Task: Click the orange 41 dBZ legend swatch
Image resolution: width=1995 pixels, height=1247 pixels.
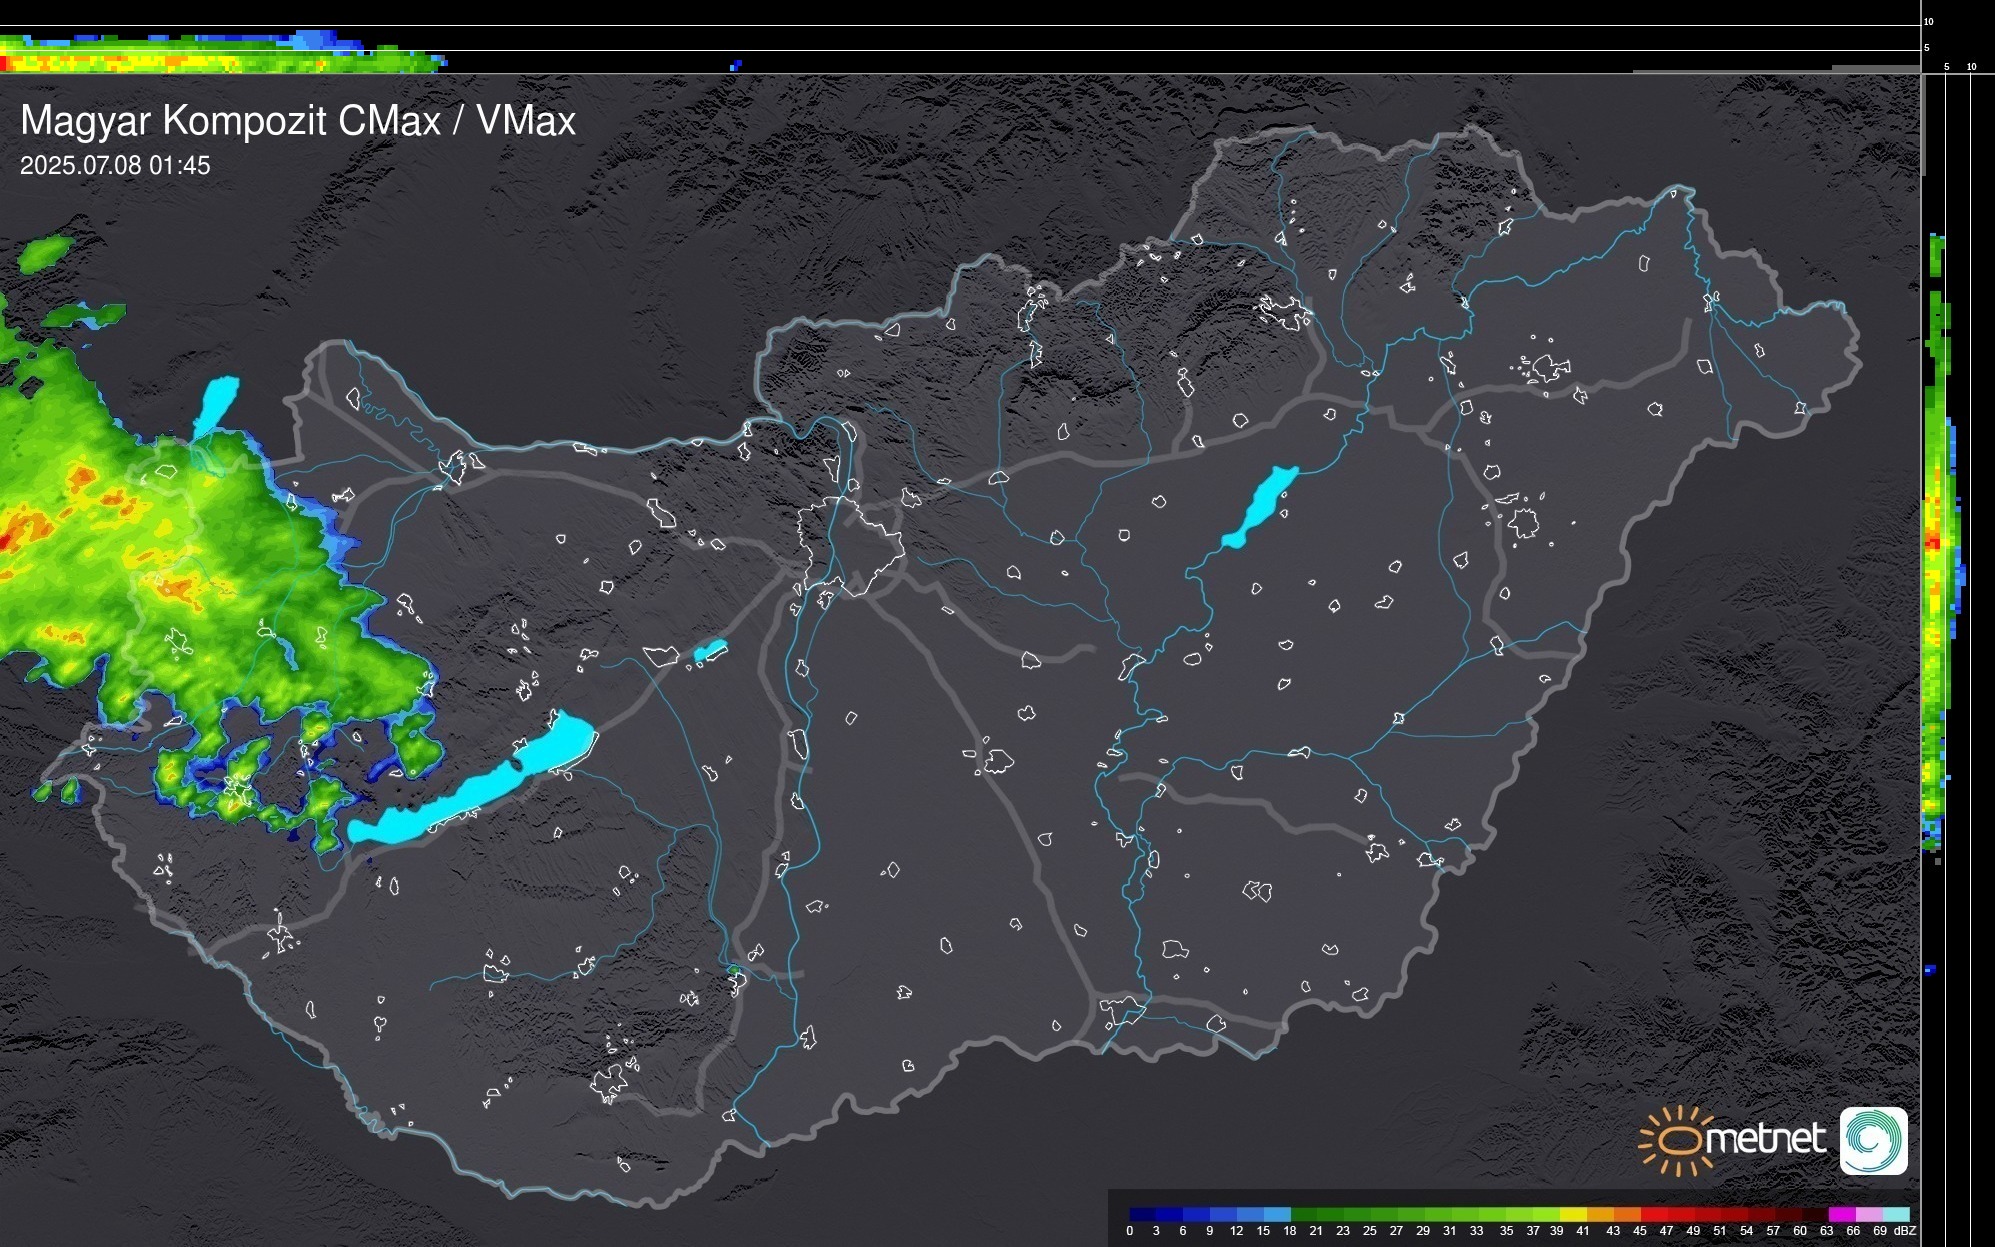Action: [1599, 1214]
